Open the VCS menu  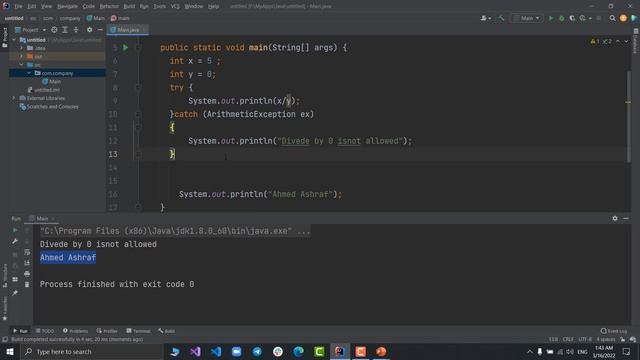point(175,7)
